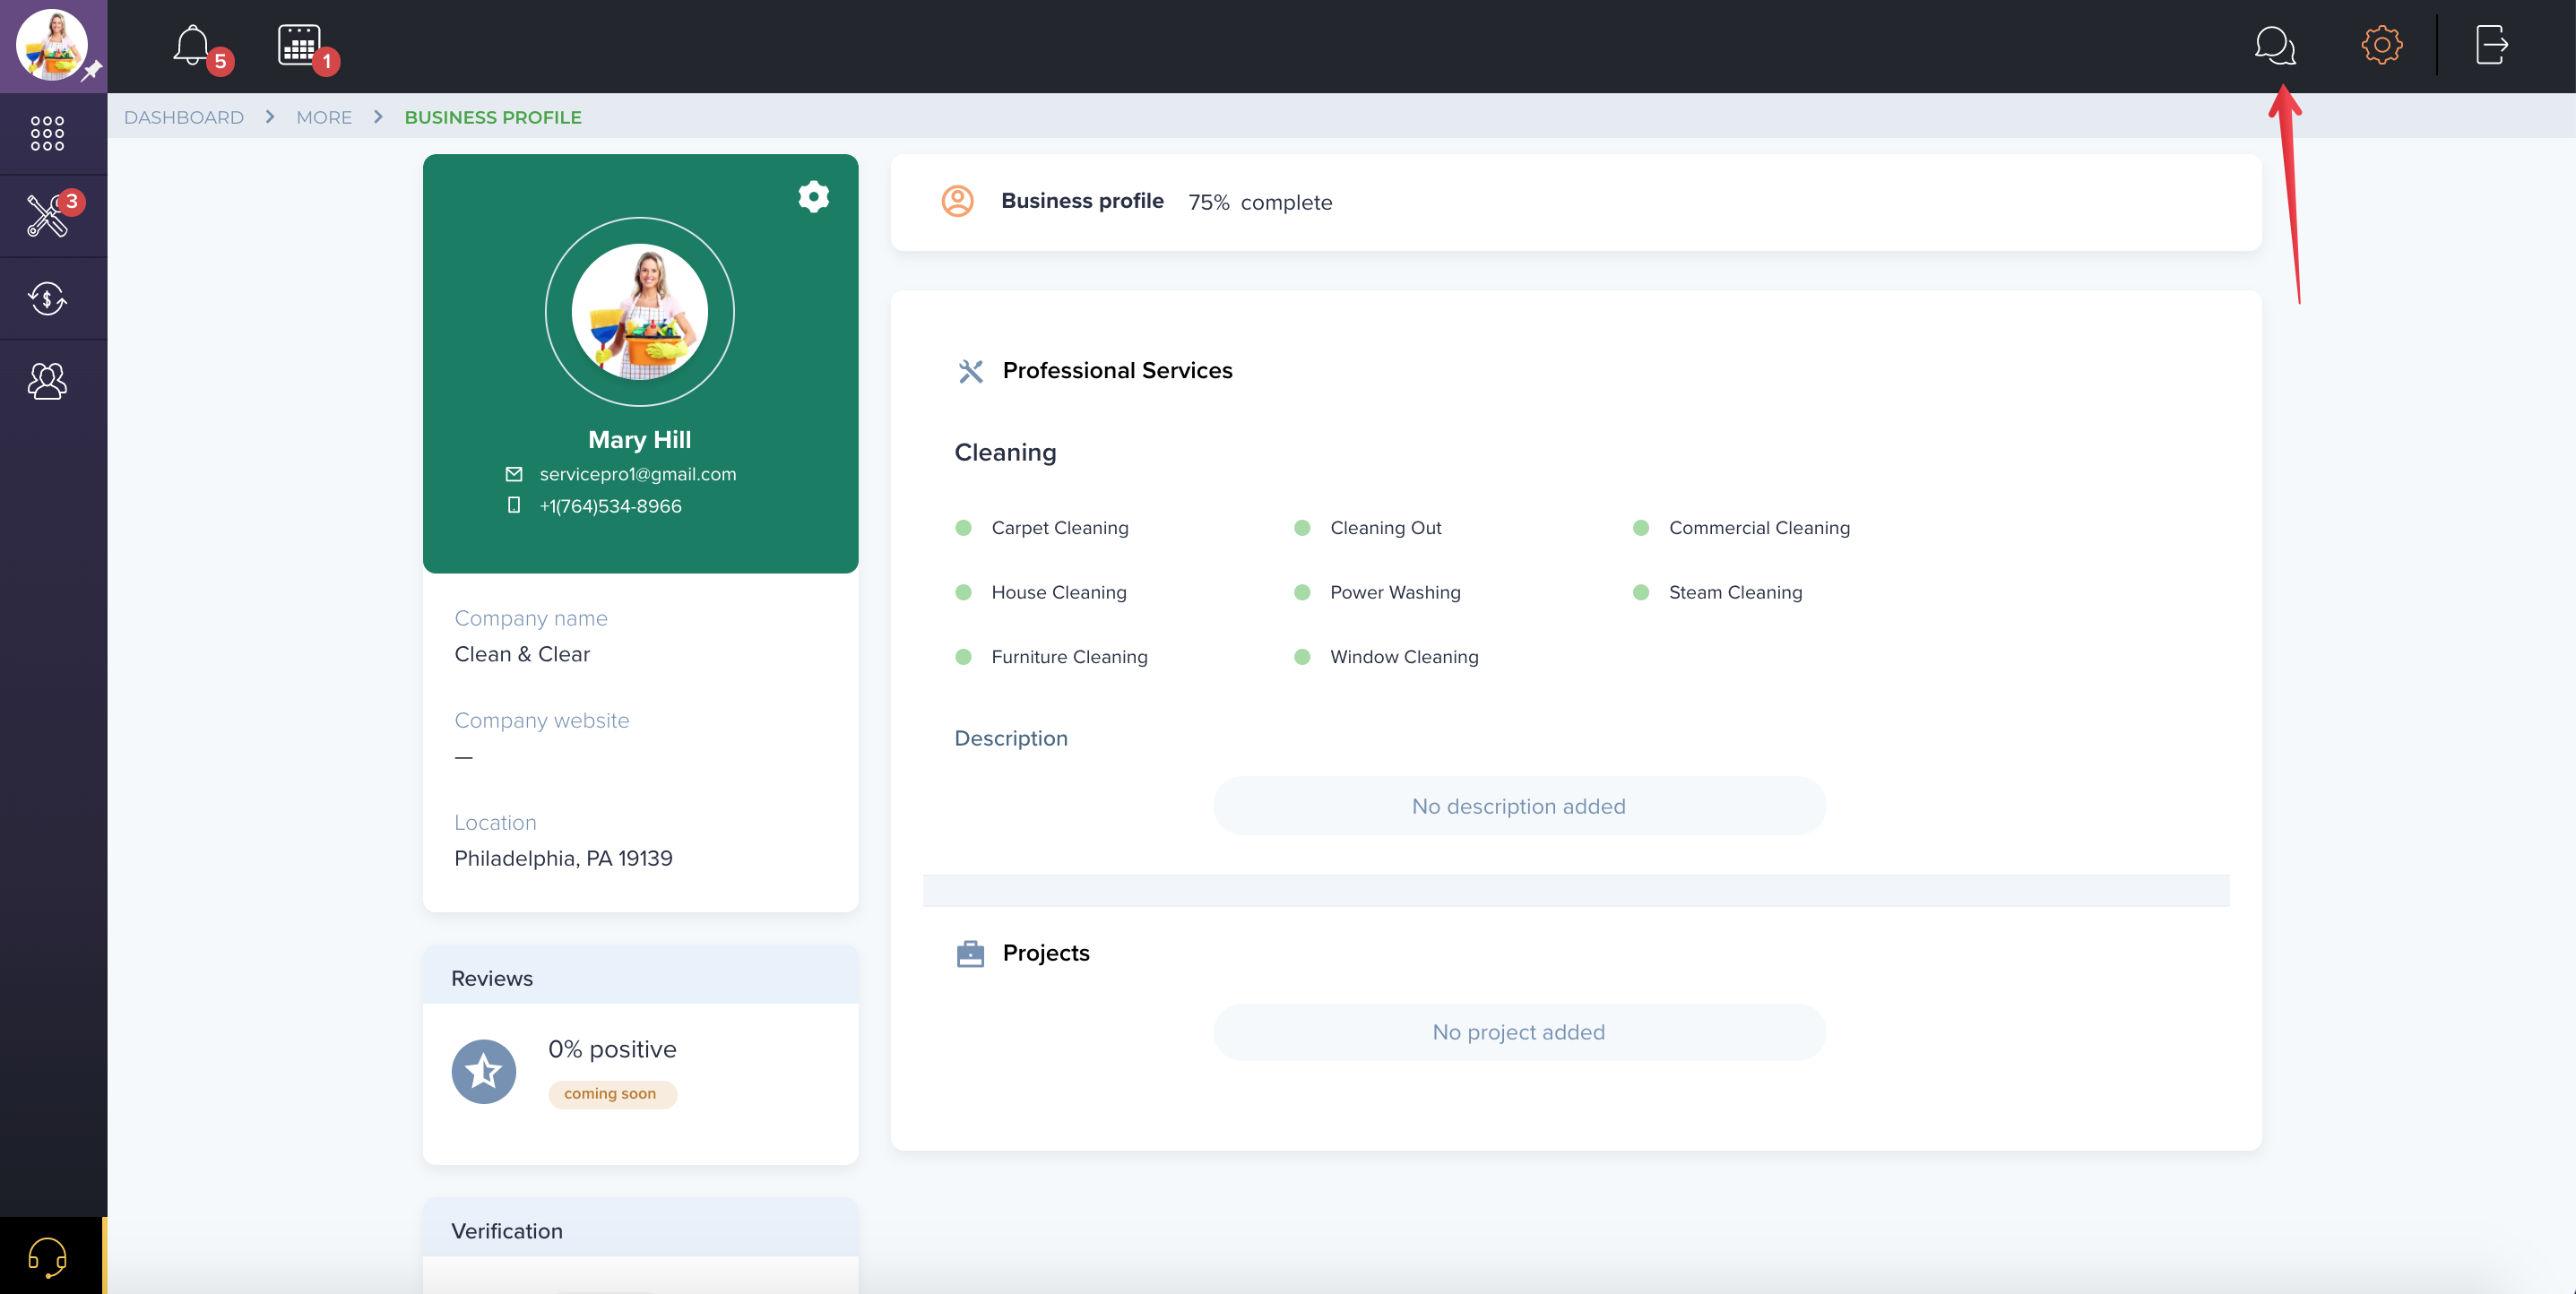Viewport: 2576px width, 1294px height.
Task: Go to DASHBOARD breadcrumb
Action: pos(184,117)
